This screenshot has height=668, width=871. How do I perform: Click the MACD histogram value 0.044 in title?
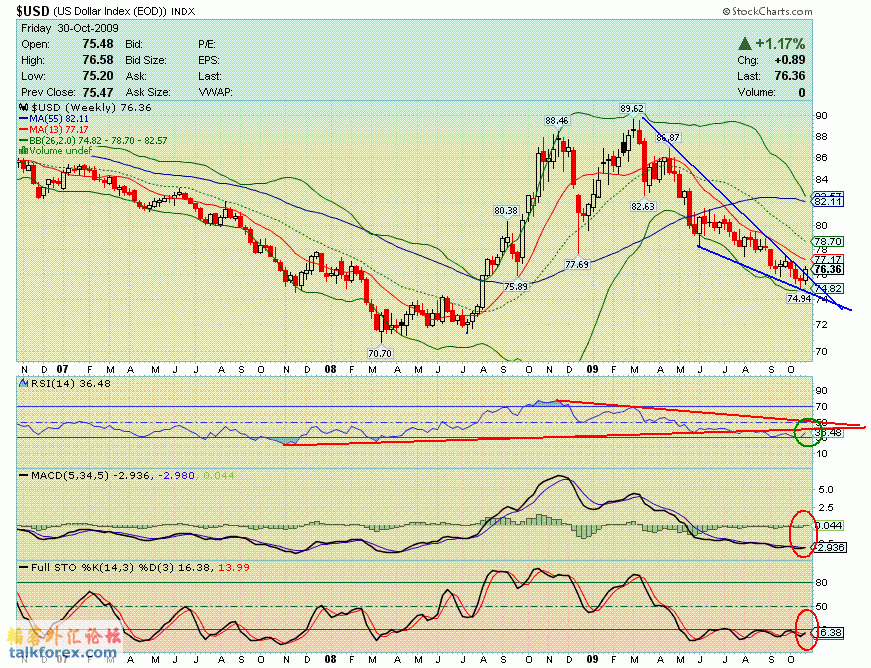click(x=218, y=475)
